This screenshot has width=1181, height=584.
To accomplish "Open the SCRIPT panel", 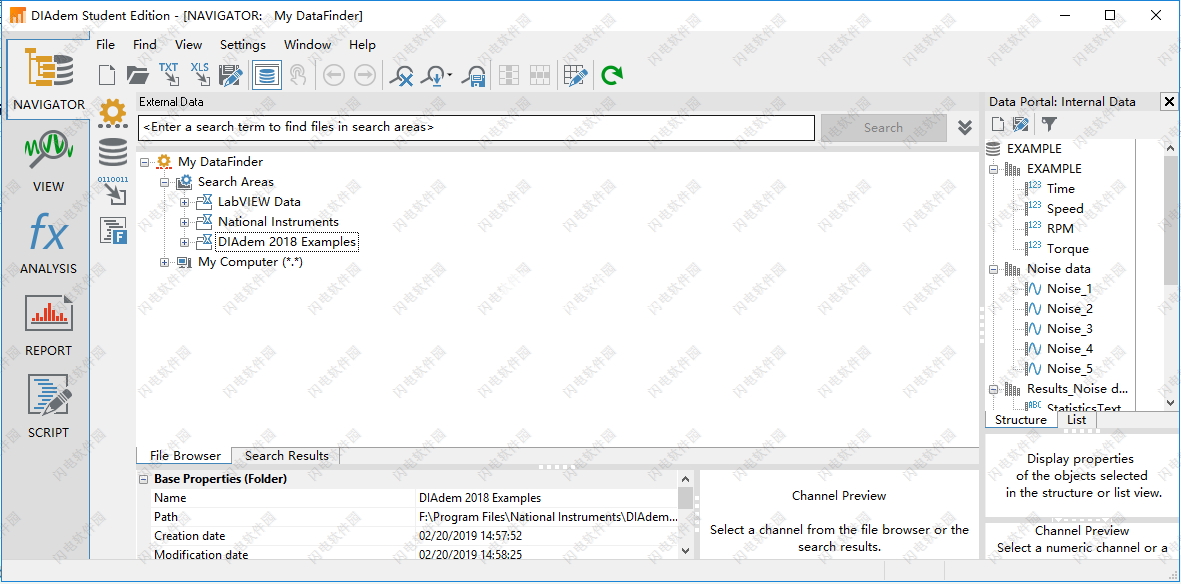I will tap(48, 406).
